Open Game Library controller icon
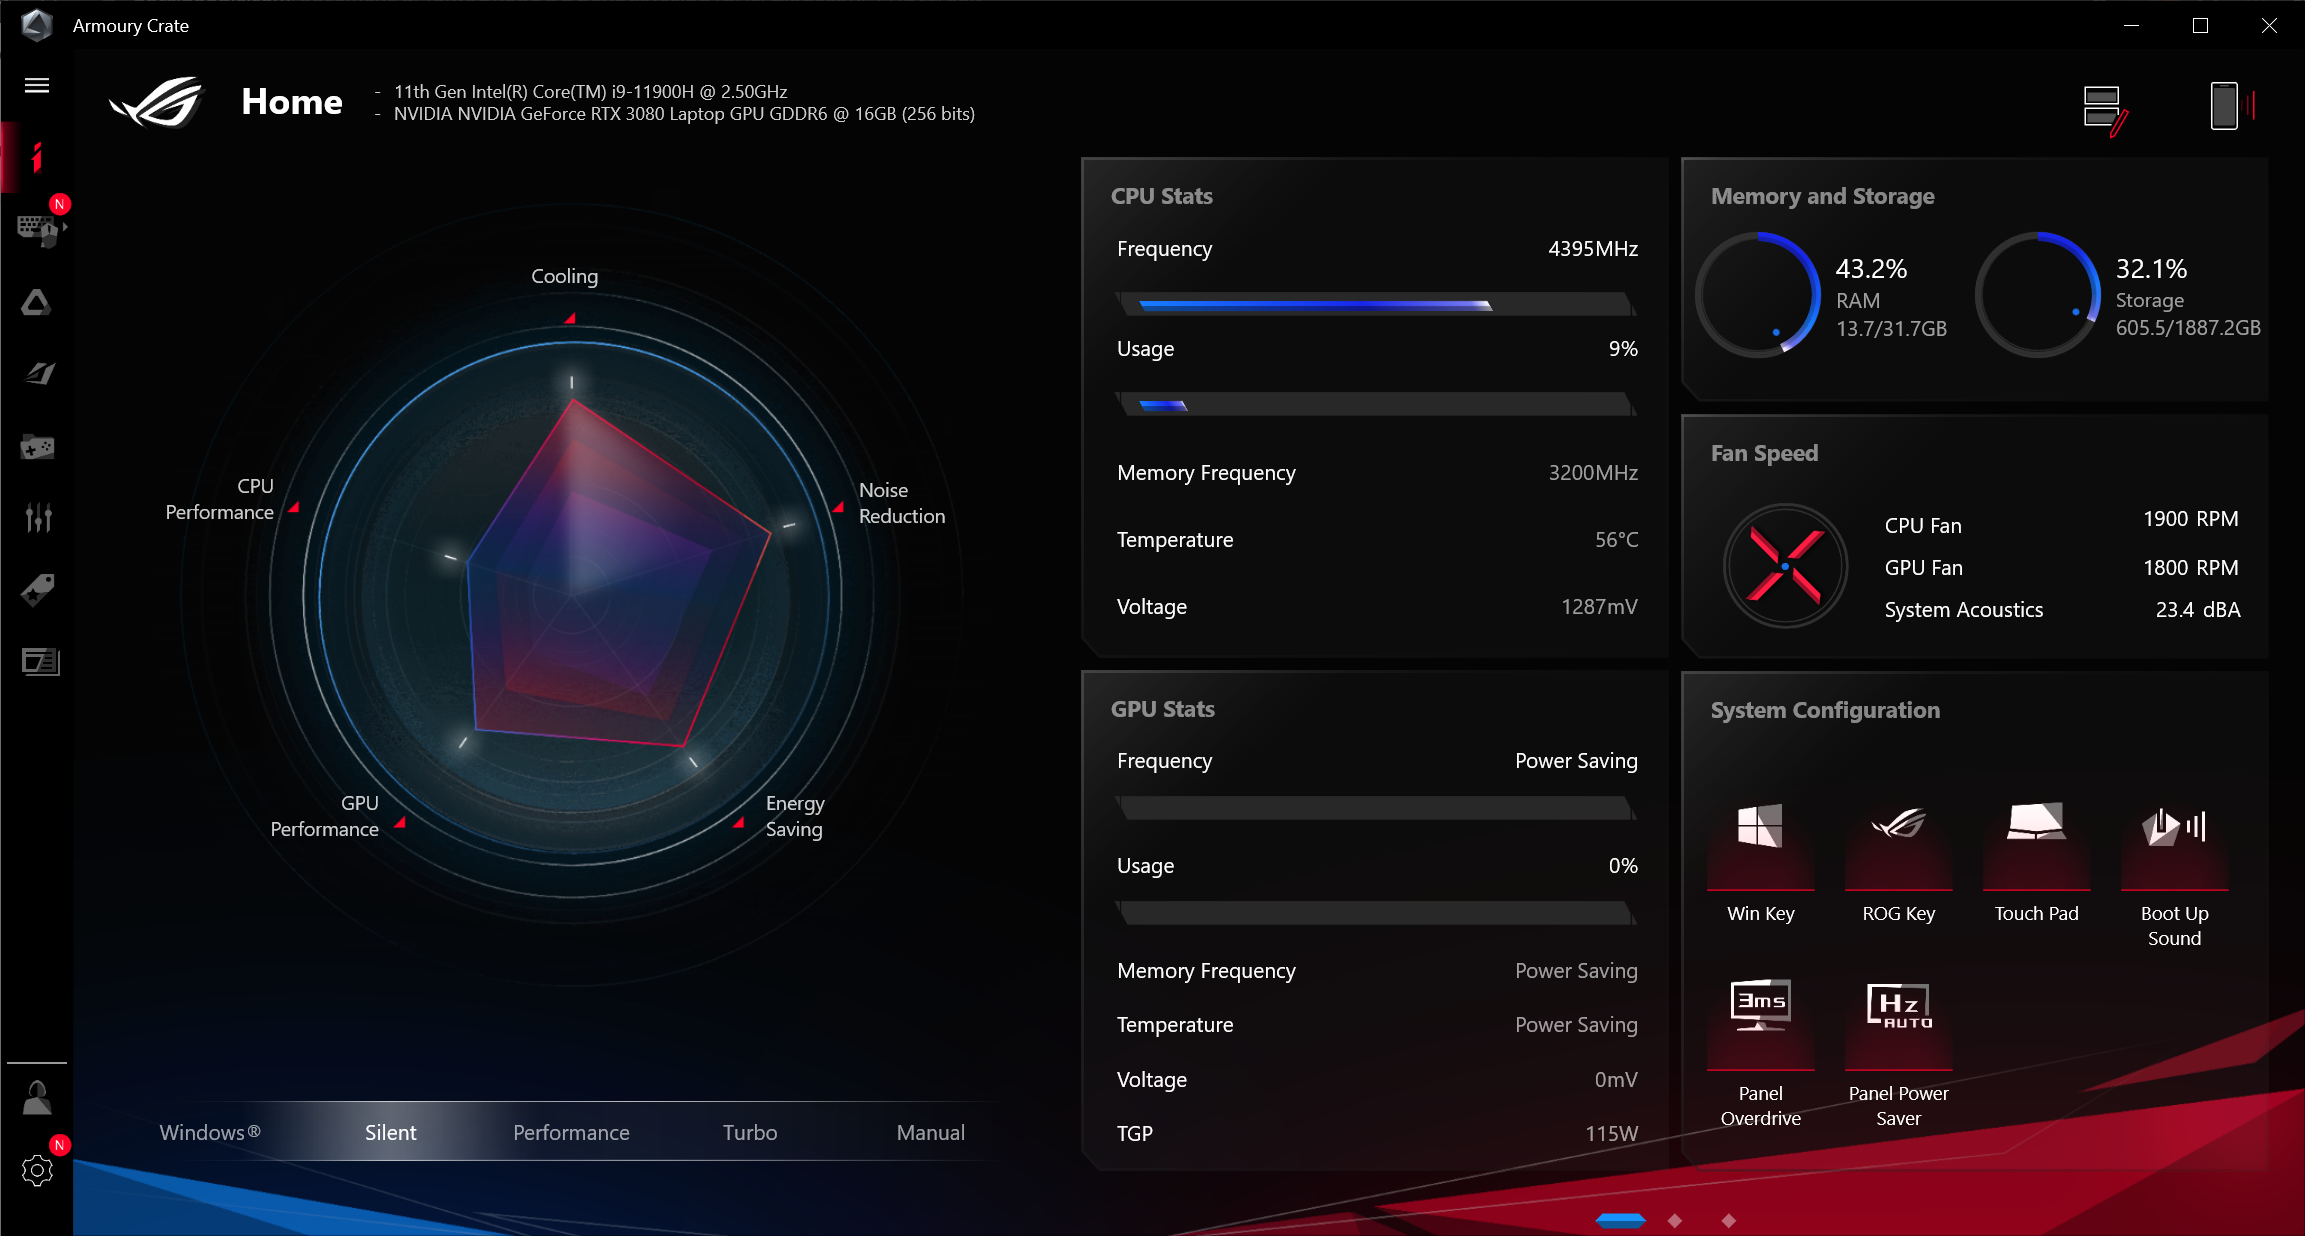Screen dimensions: 2305x1236 (38, 446)
